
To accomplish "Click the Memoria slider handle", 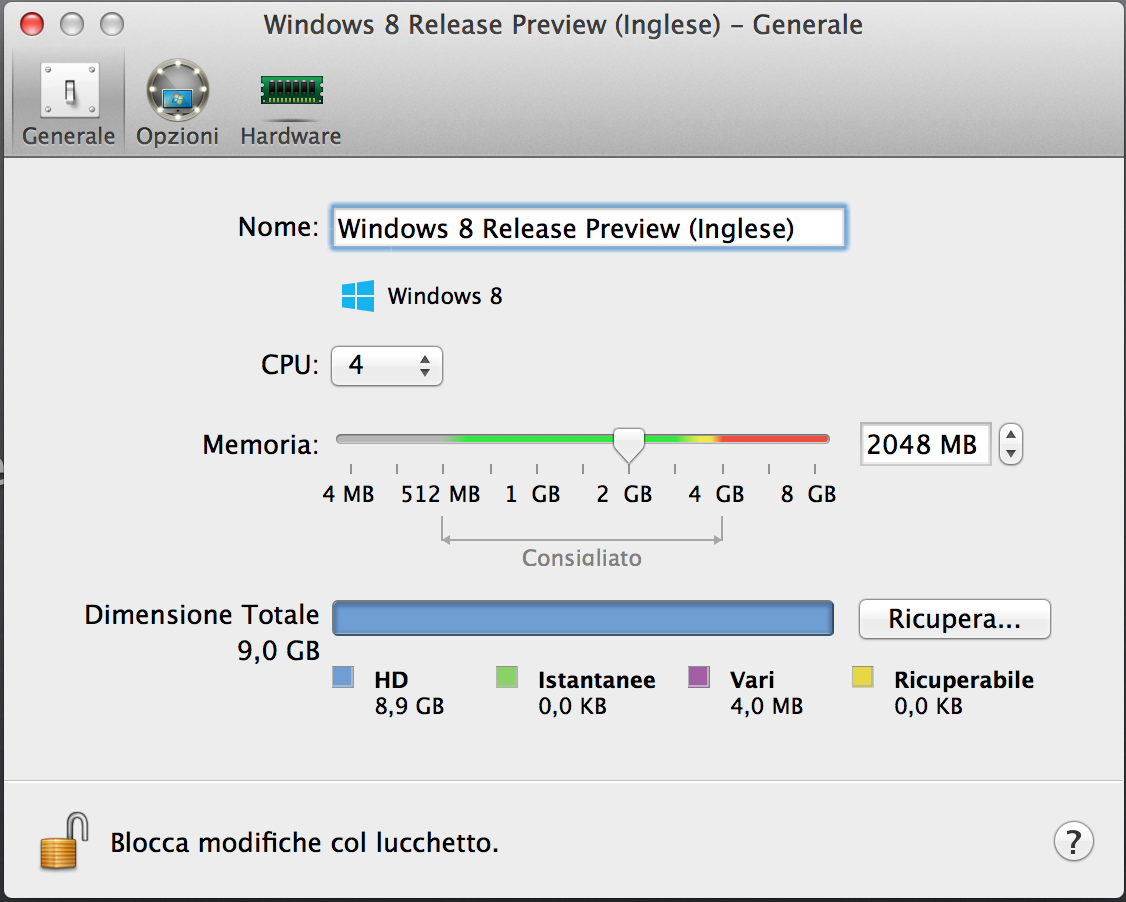I will click(x=629, y=443).
